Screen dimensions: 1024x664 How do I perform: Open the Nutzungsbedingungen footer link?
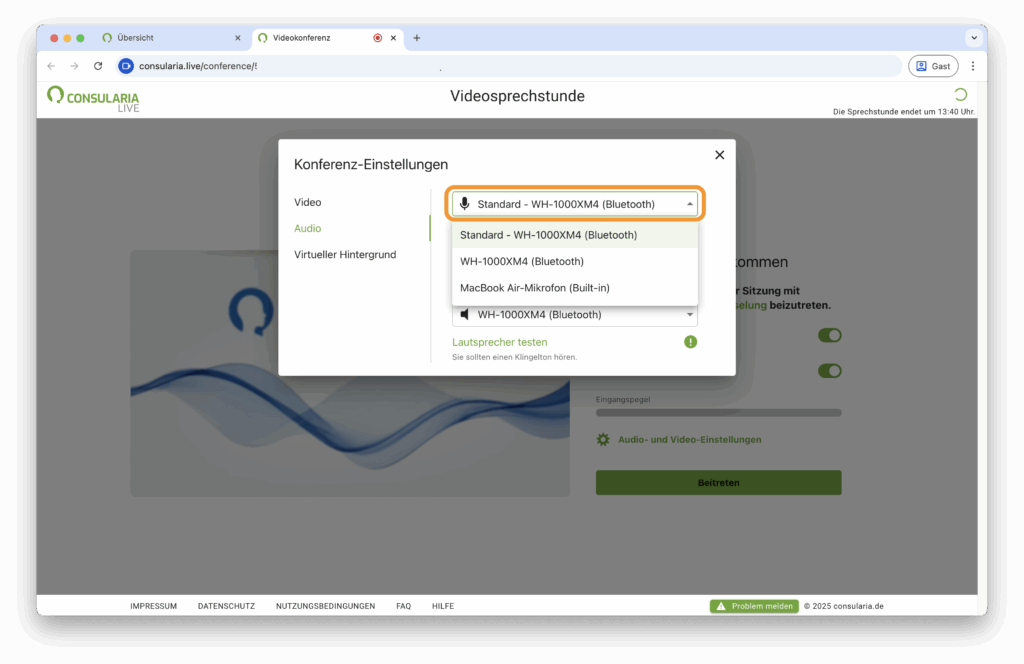[325, 606]
